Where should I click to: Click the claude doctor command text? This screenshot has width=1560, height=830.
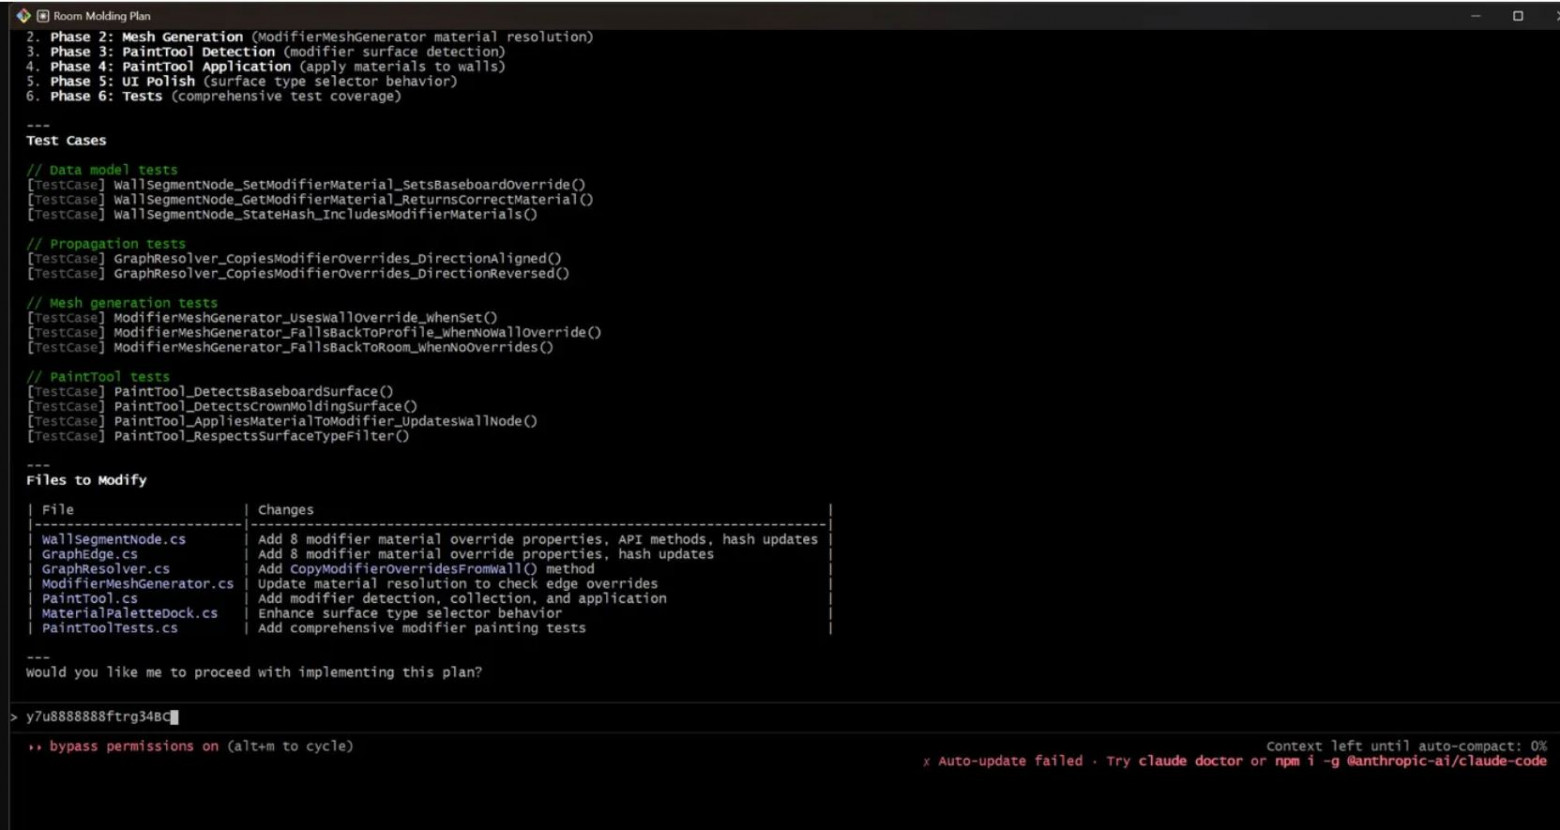tap(1190, 761)
